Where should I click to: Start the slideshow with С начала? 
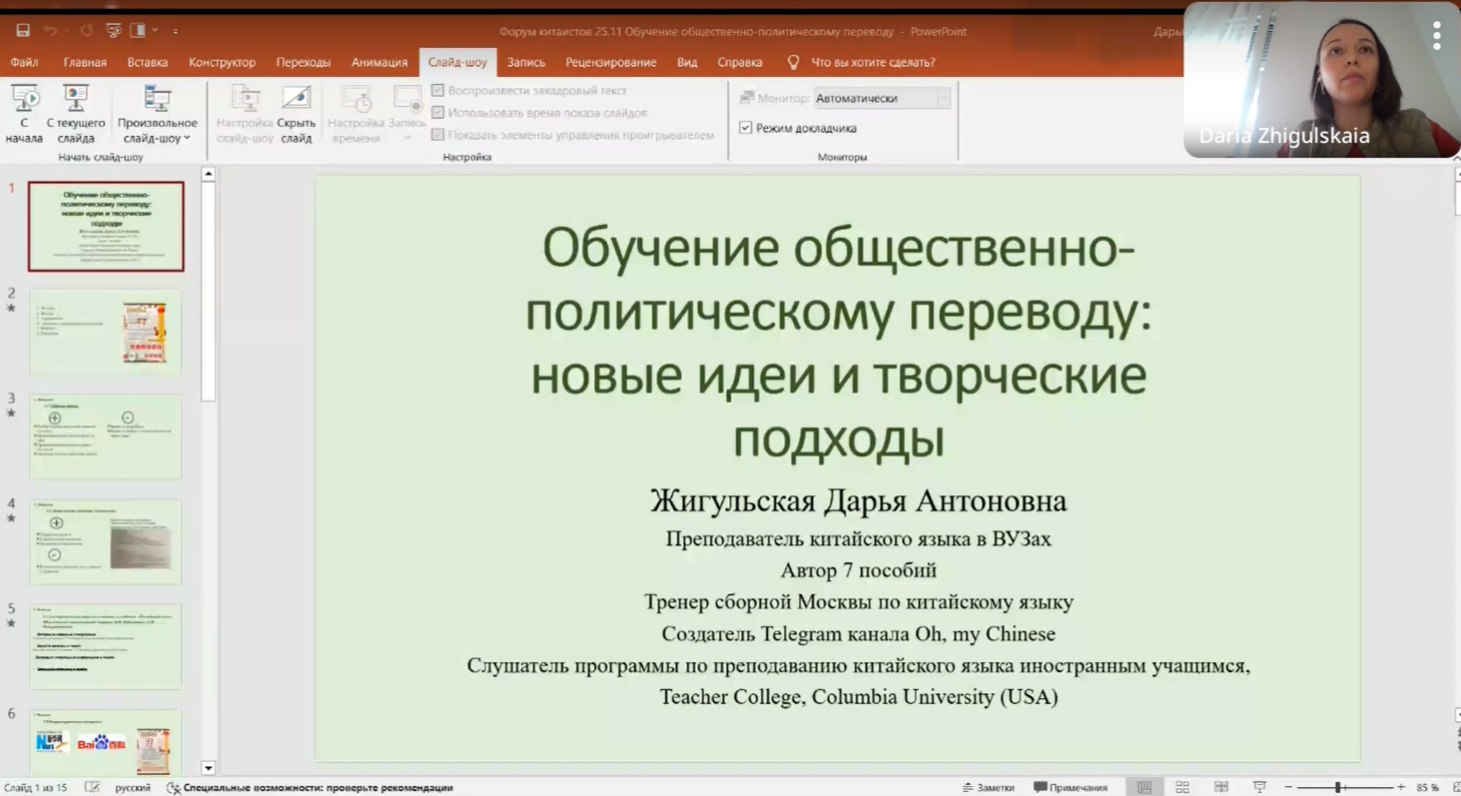pos(24,115)
